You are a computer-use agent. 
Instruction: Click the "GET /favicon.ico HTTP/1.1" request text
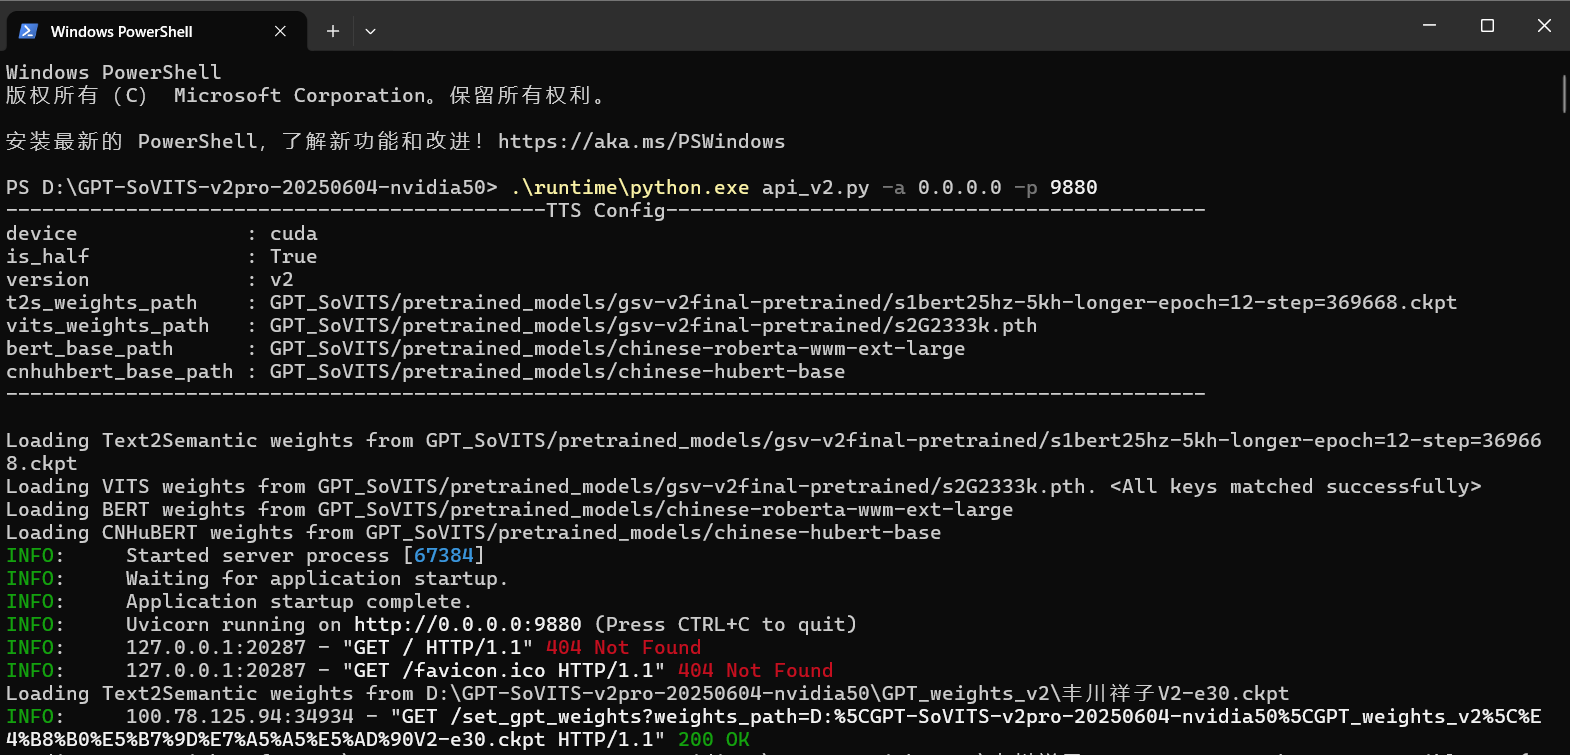click(x=504, y=670)
